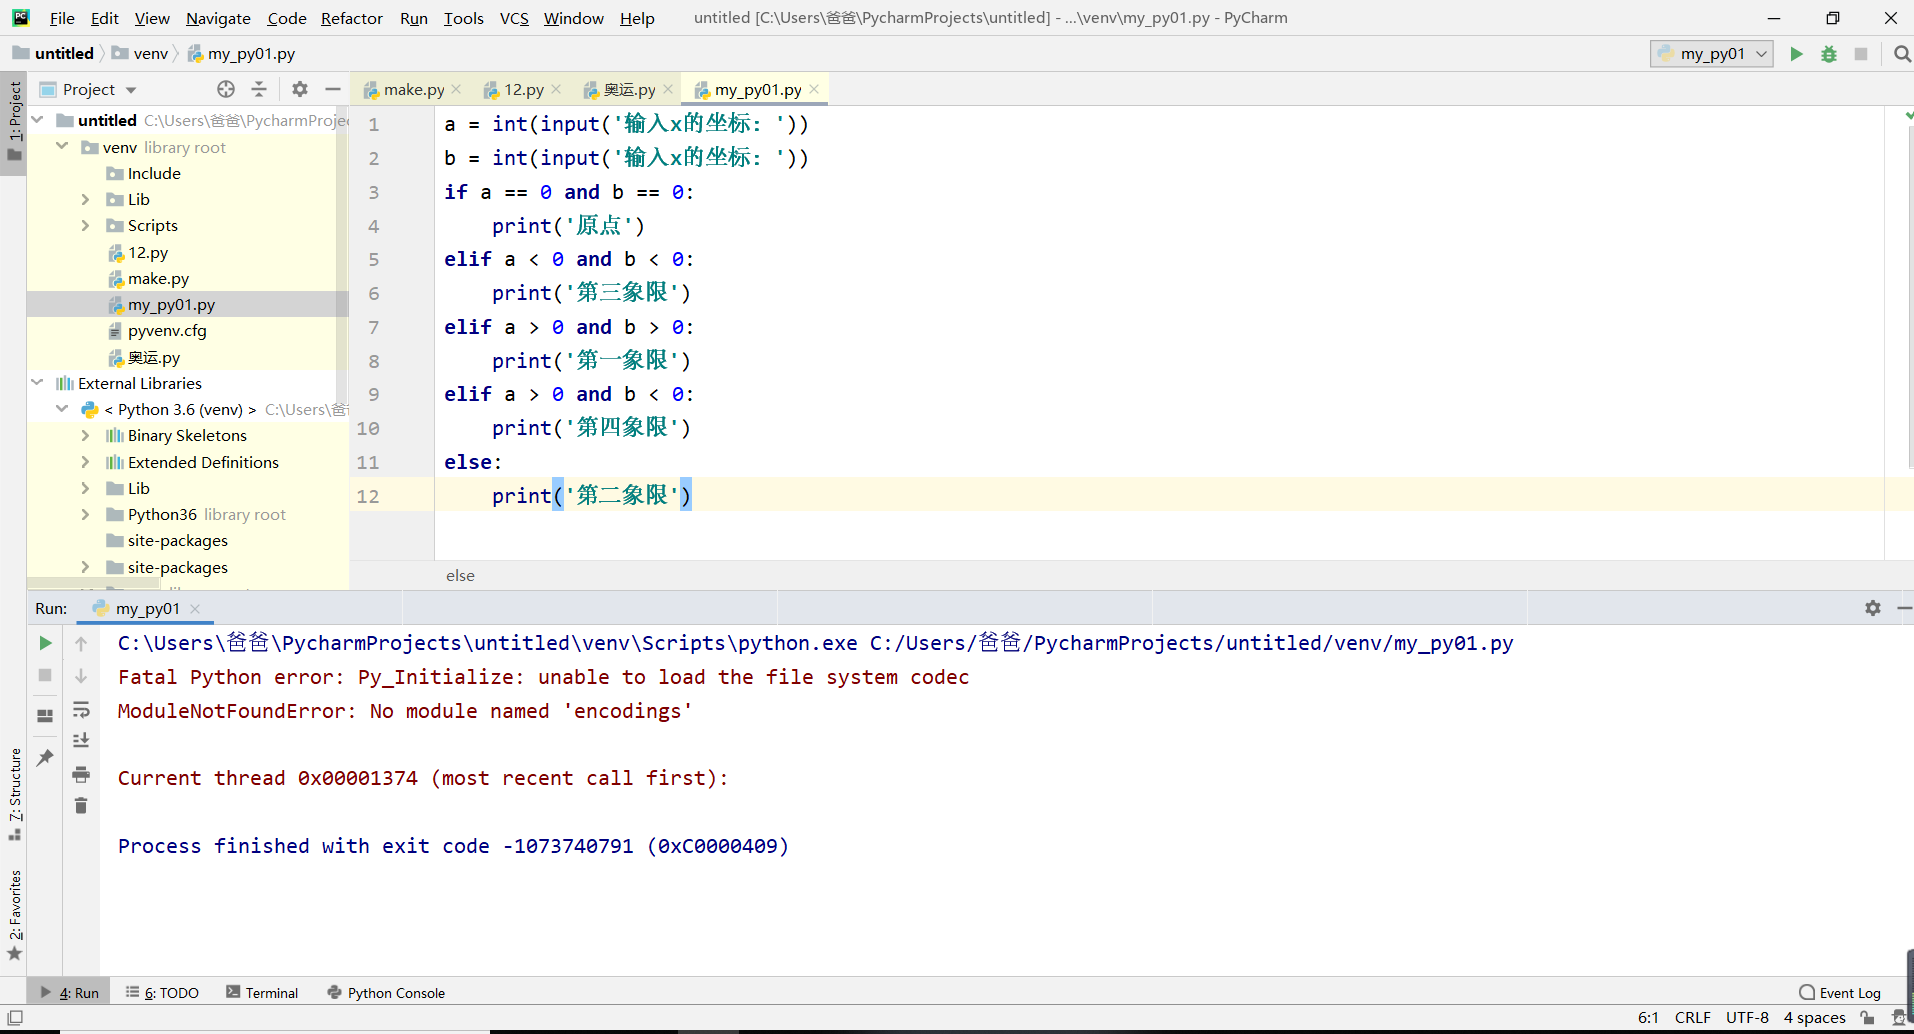Click venv breadcrumb in navigation bar
The image size is (1914, 1034).
click(x=140, y=54)
